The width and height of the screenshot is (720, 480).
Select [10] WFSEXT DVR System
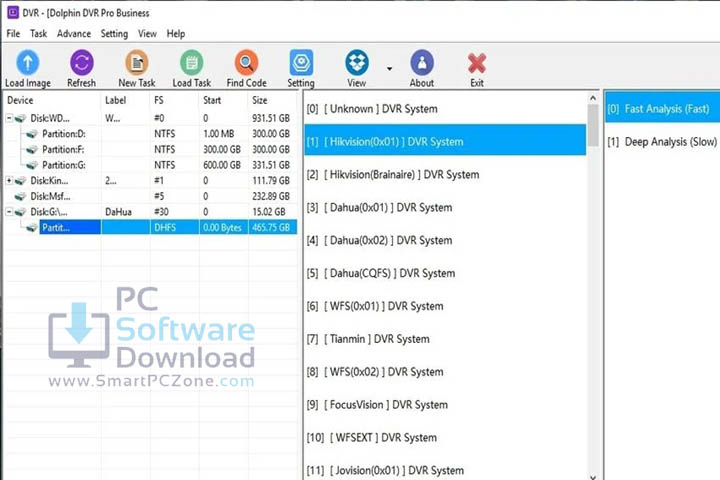coord(445,437)
